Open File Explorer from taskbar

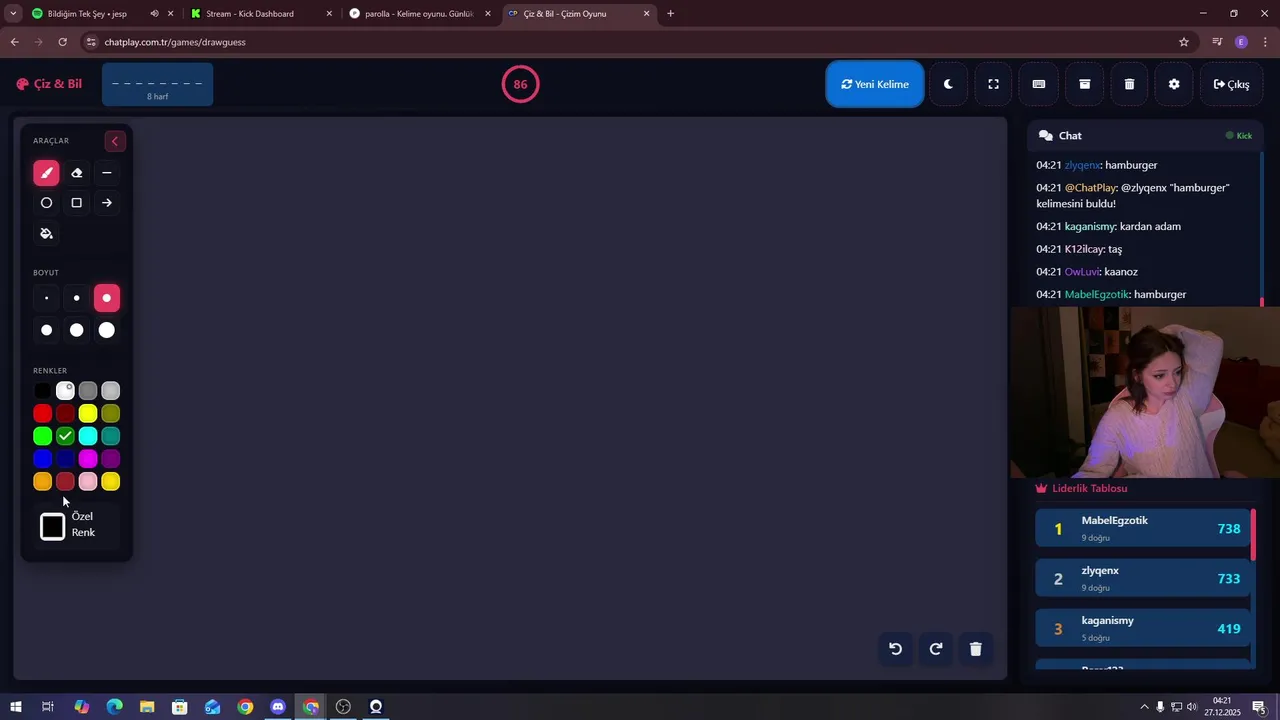147,707
